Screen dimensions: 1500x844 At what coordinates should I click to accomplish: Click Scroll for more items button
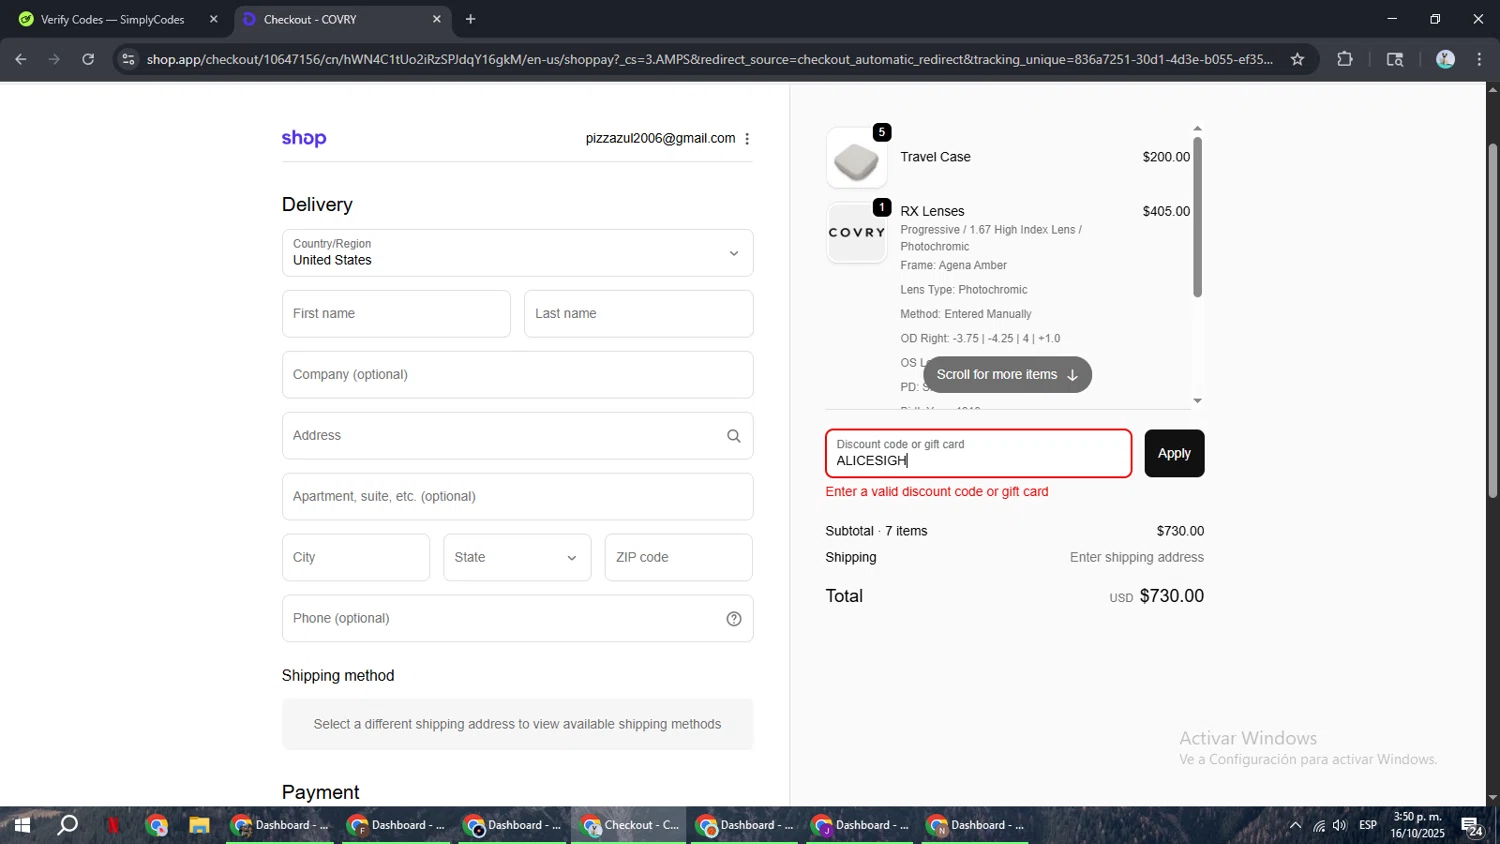tap(1007, 375)
